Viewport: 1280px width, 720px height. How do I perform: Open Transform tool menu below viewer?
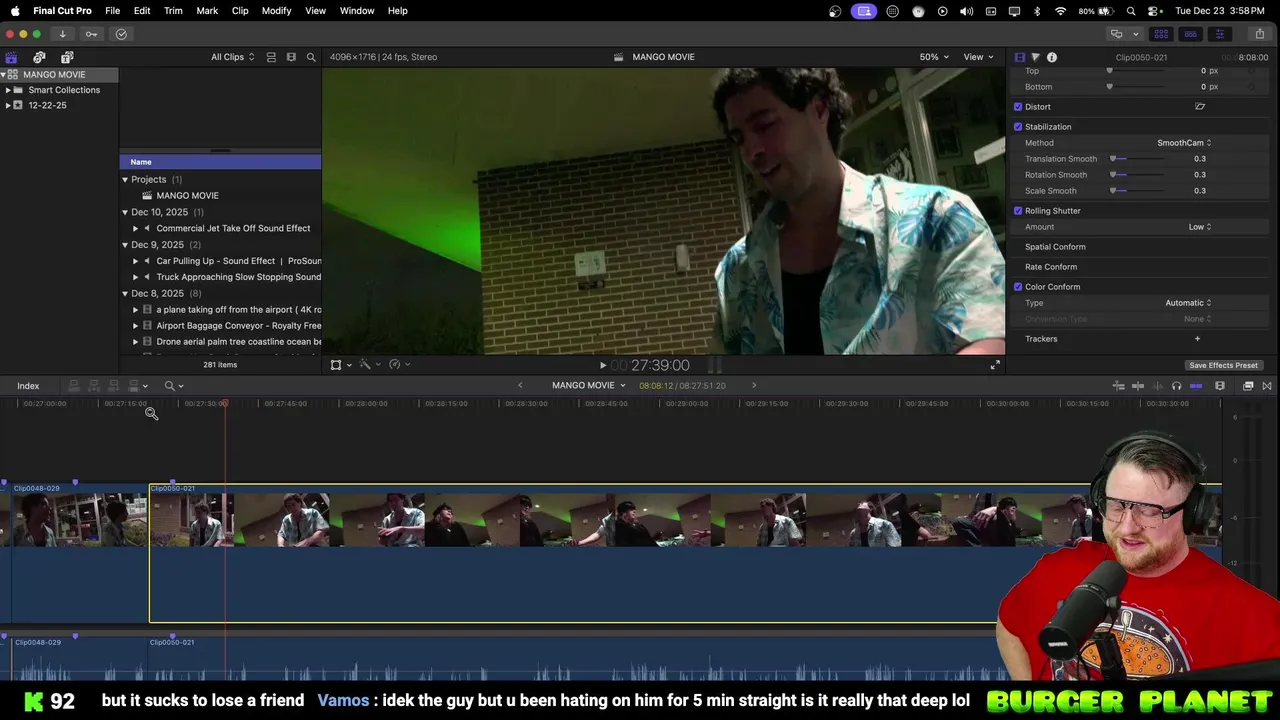point(340,365)
